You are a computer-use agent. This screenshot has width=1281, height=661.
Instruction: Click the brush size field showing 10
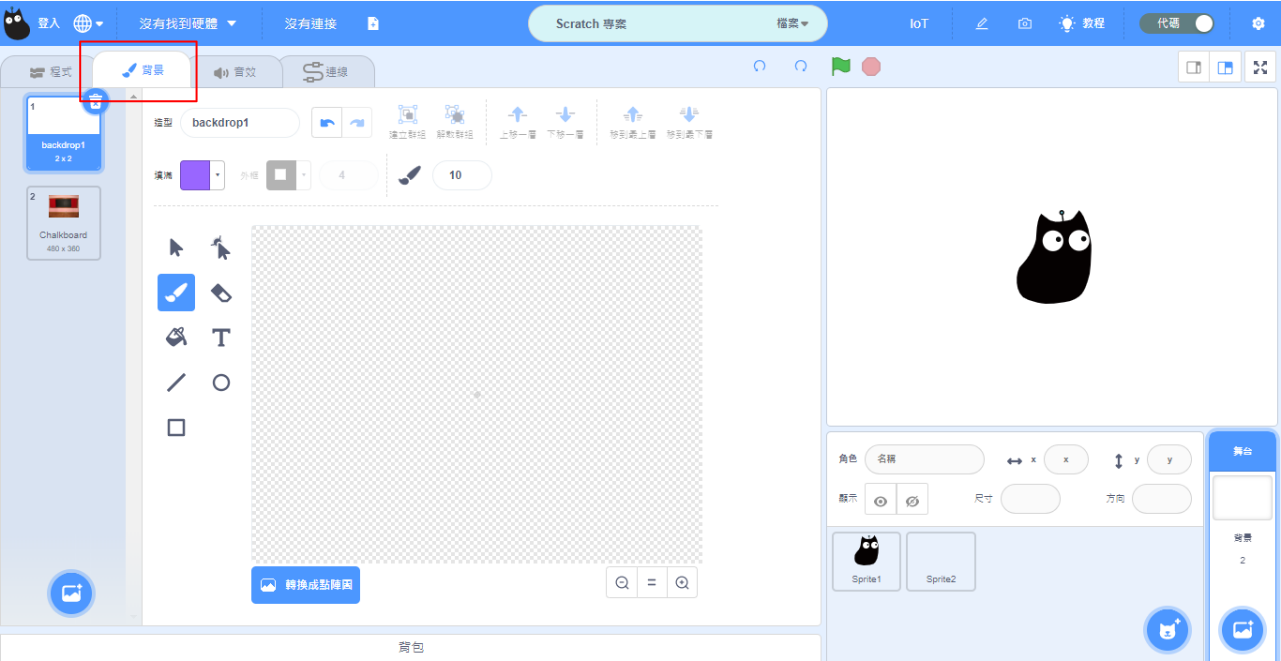pos(462,175)
